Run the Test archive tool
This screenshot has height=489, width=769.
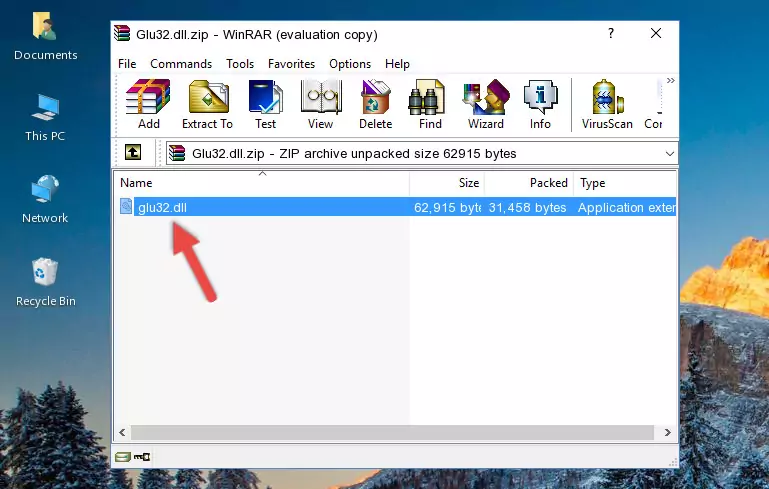(x=265, y=104)
